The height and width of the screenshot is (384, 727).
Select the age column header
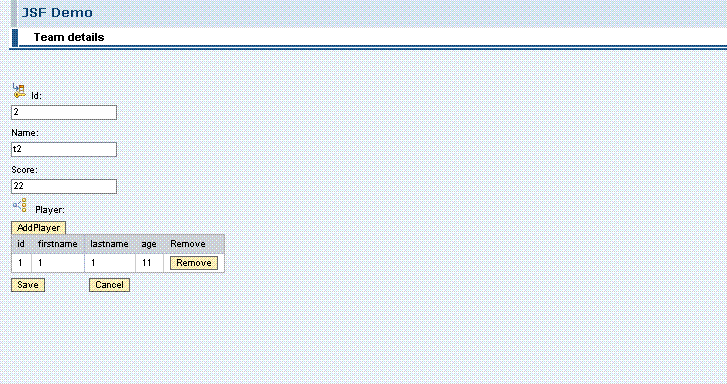pos(149,244)
